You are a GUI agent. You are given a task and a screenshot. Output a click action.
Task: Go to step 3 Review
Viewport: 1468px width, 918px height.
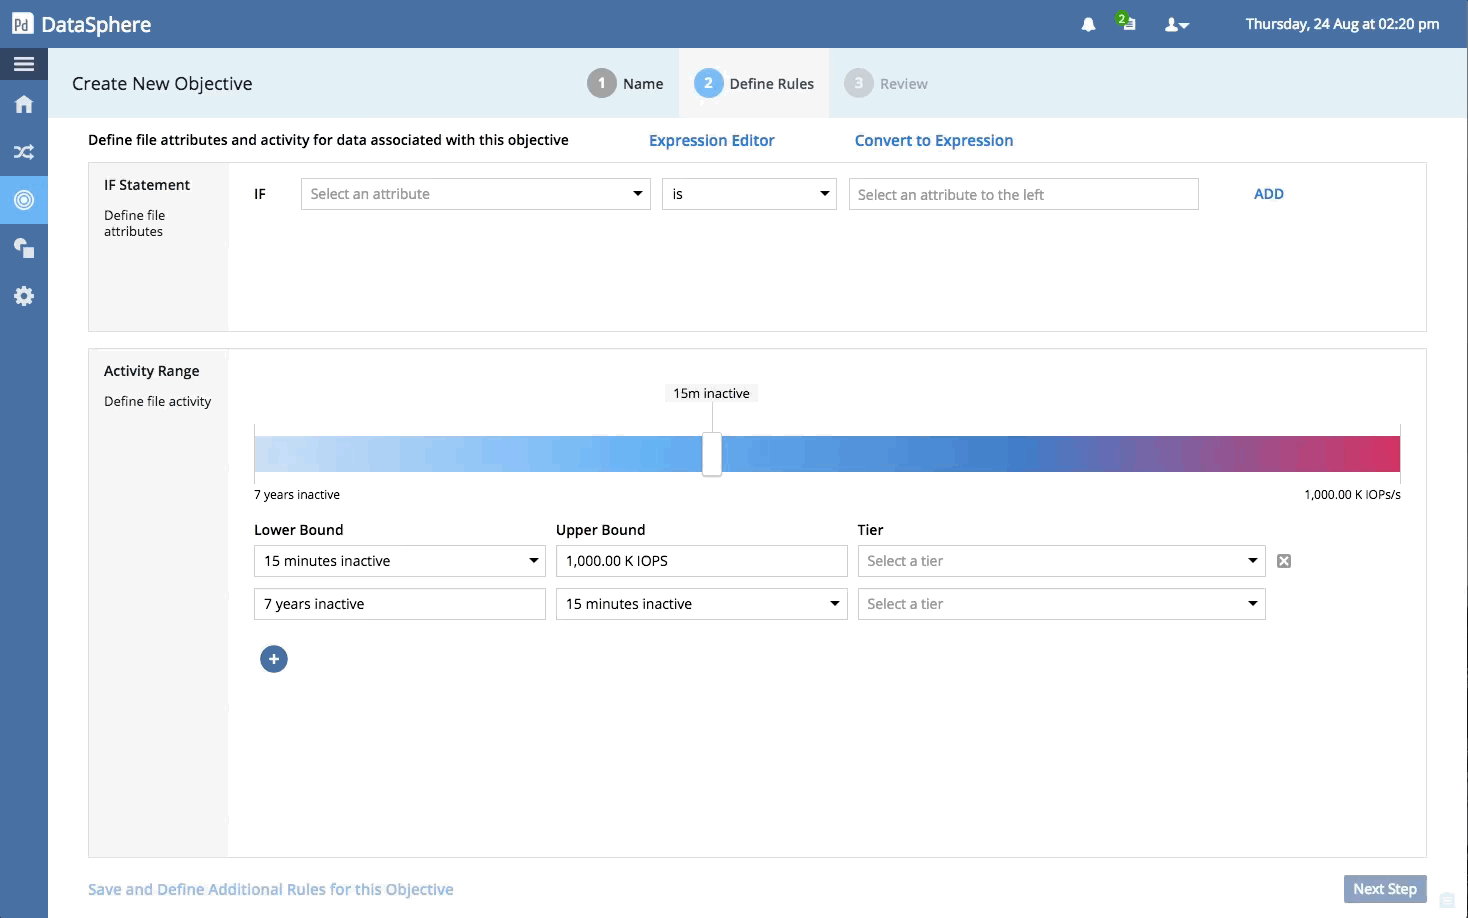[x=886, y=83]
